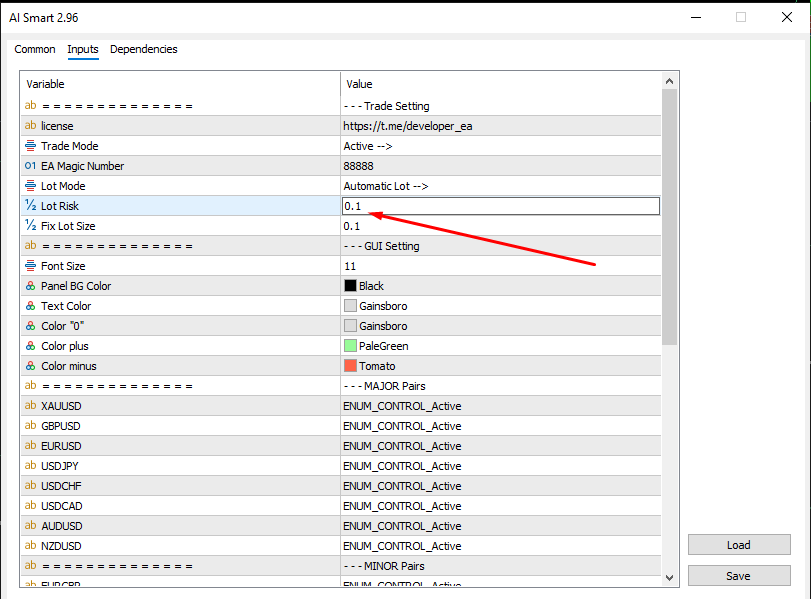Click the Load button

pyautogui.click(x=739, y=545)
